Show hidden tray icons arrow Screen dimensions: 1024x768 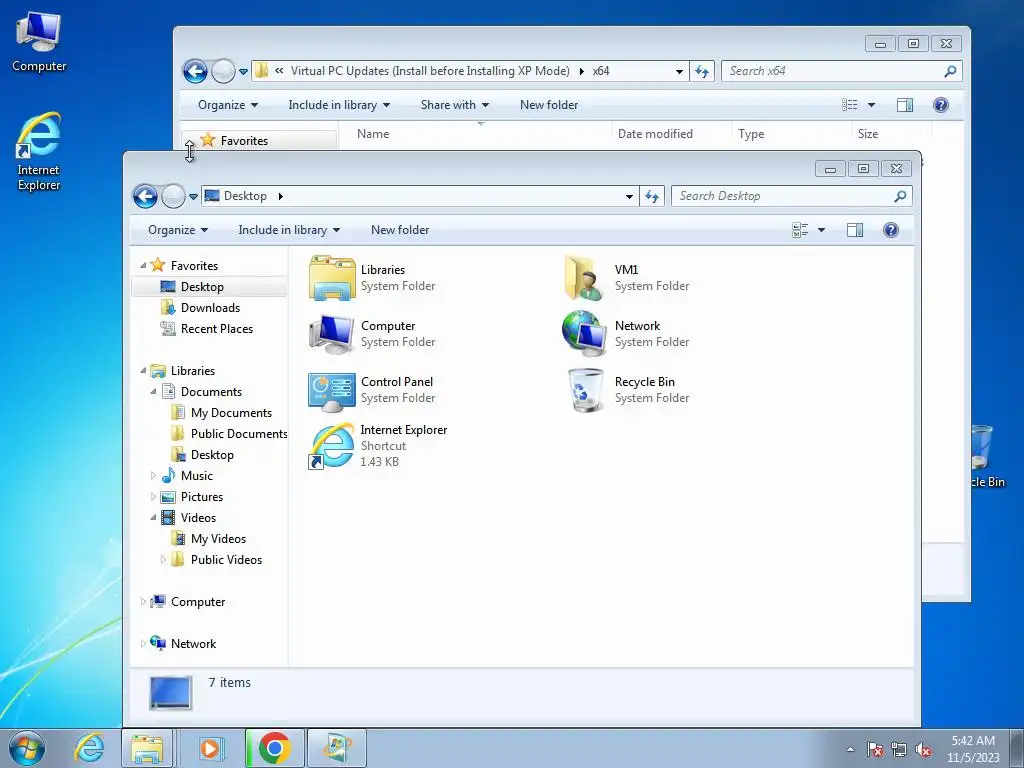click(850, 749)
